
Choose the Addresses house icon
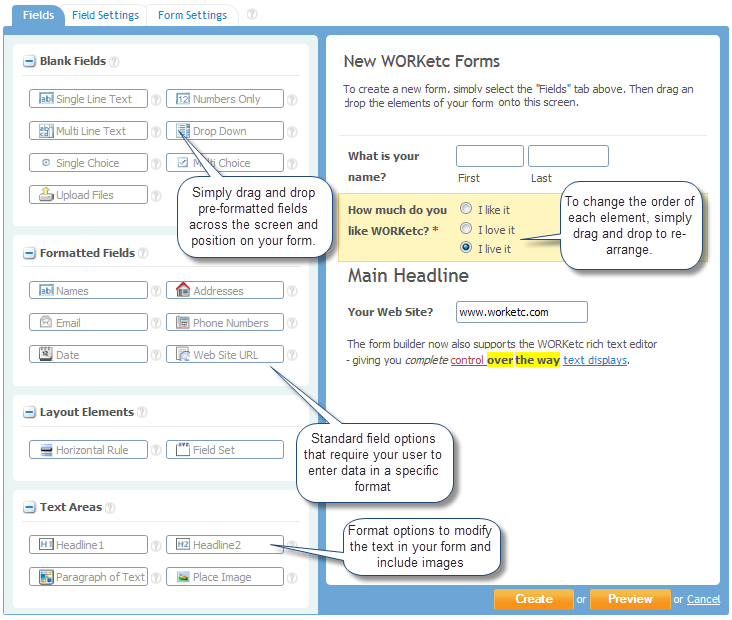183,291
